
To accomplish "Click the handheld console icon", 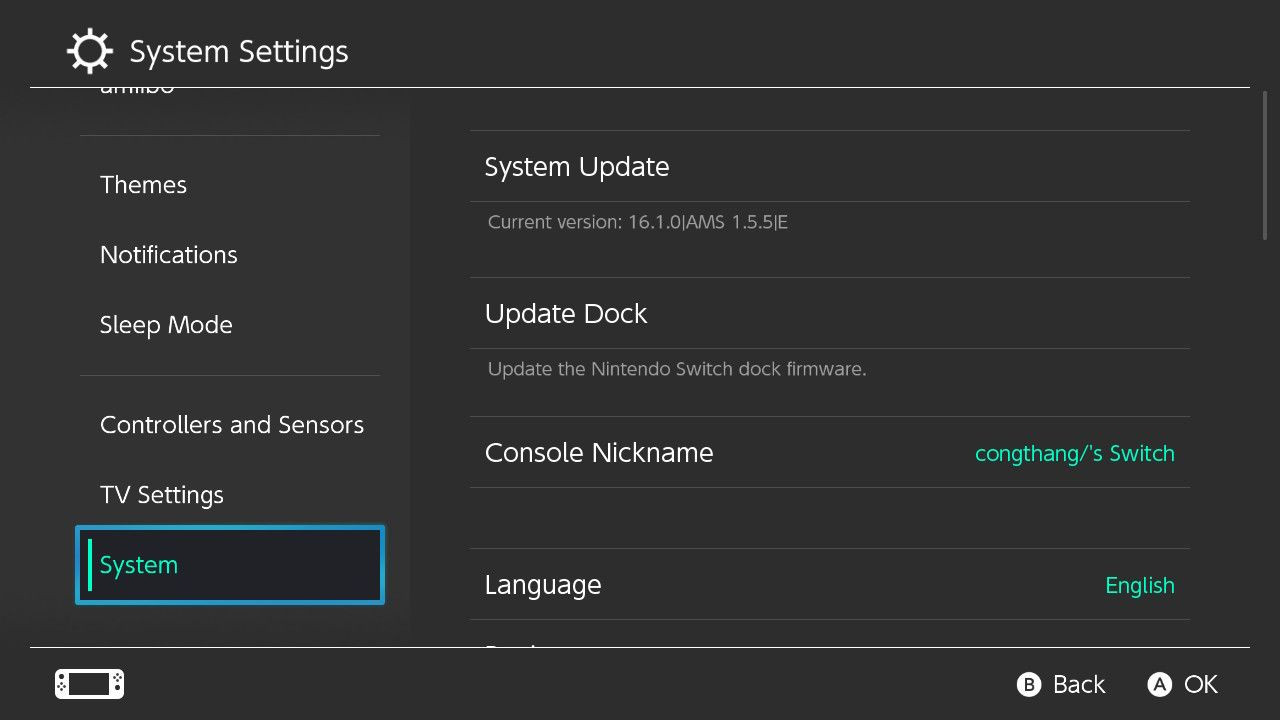I will tap(89, 684).
